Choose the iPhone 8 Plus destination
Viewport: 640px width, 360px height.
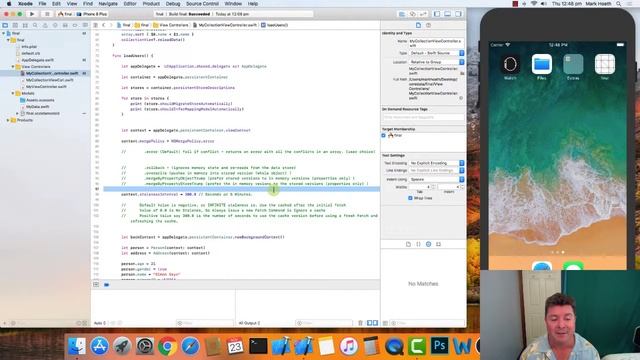pos(92,14)
